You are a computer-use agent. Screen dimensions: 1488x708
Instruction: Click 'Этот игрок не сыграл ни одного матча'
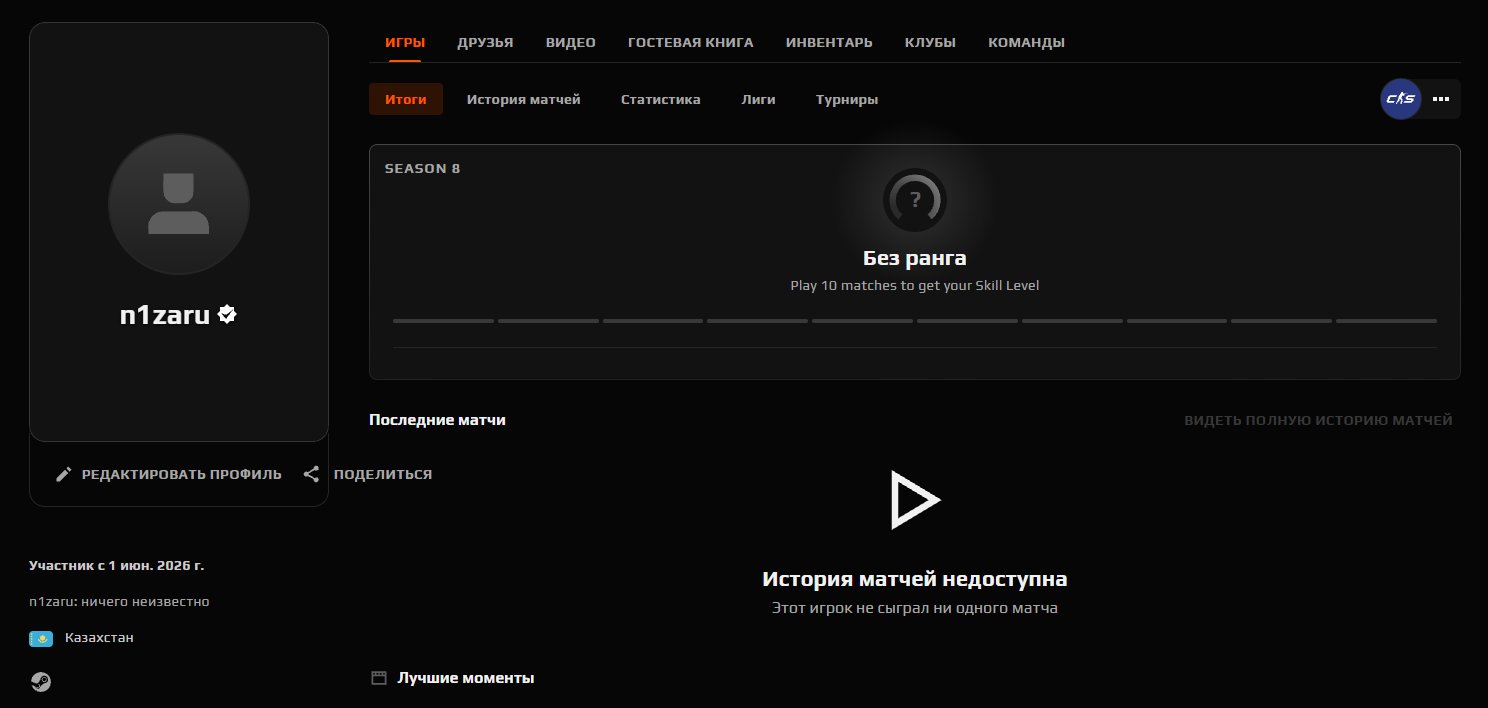pyautogui.click(x=915, y=607)
